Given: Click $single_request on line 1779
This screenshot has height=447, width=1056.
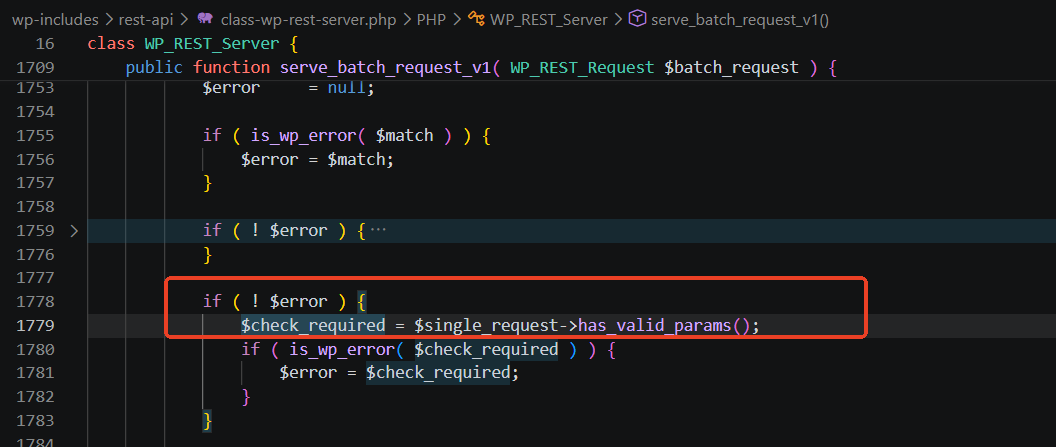Looking at the screenshot, I should 486,326.
